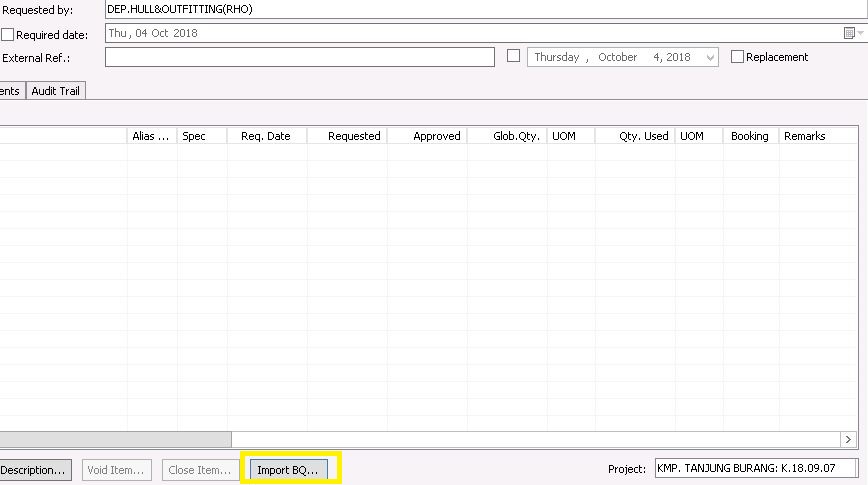Click the Approved column header
868x485 pixels.
(x=427, y=136)
